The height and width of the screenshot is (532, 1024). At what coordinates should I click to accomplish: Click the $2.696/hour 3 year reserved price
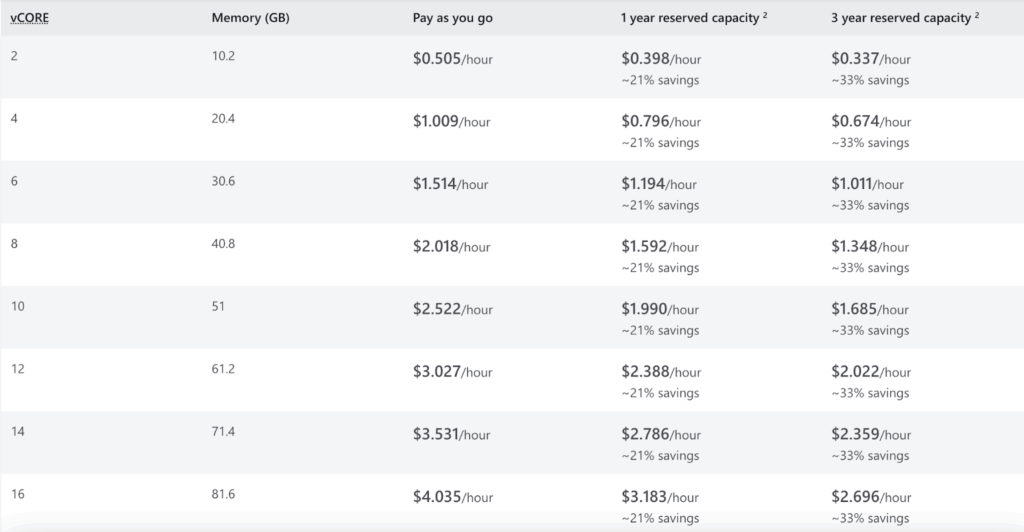tap(871, 497)
